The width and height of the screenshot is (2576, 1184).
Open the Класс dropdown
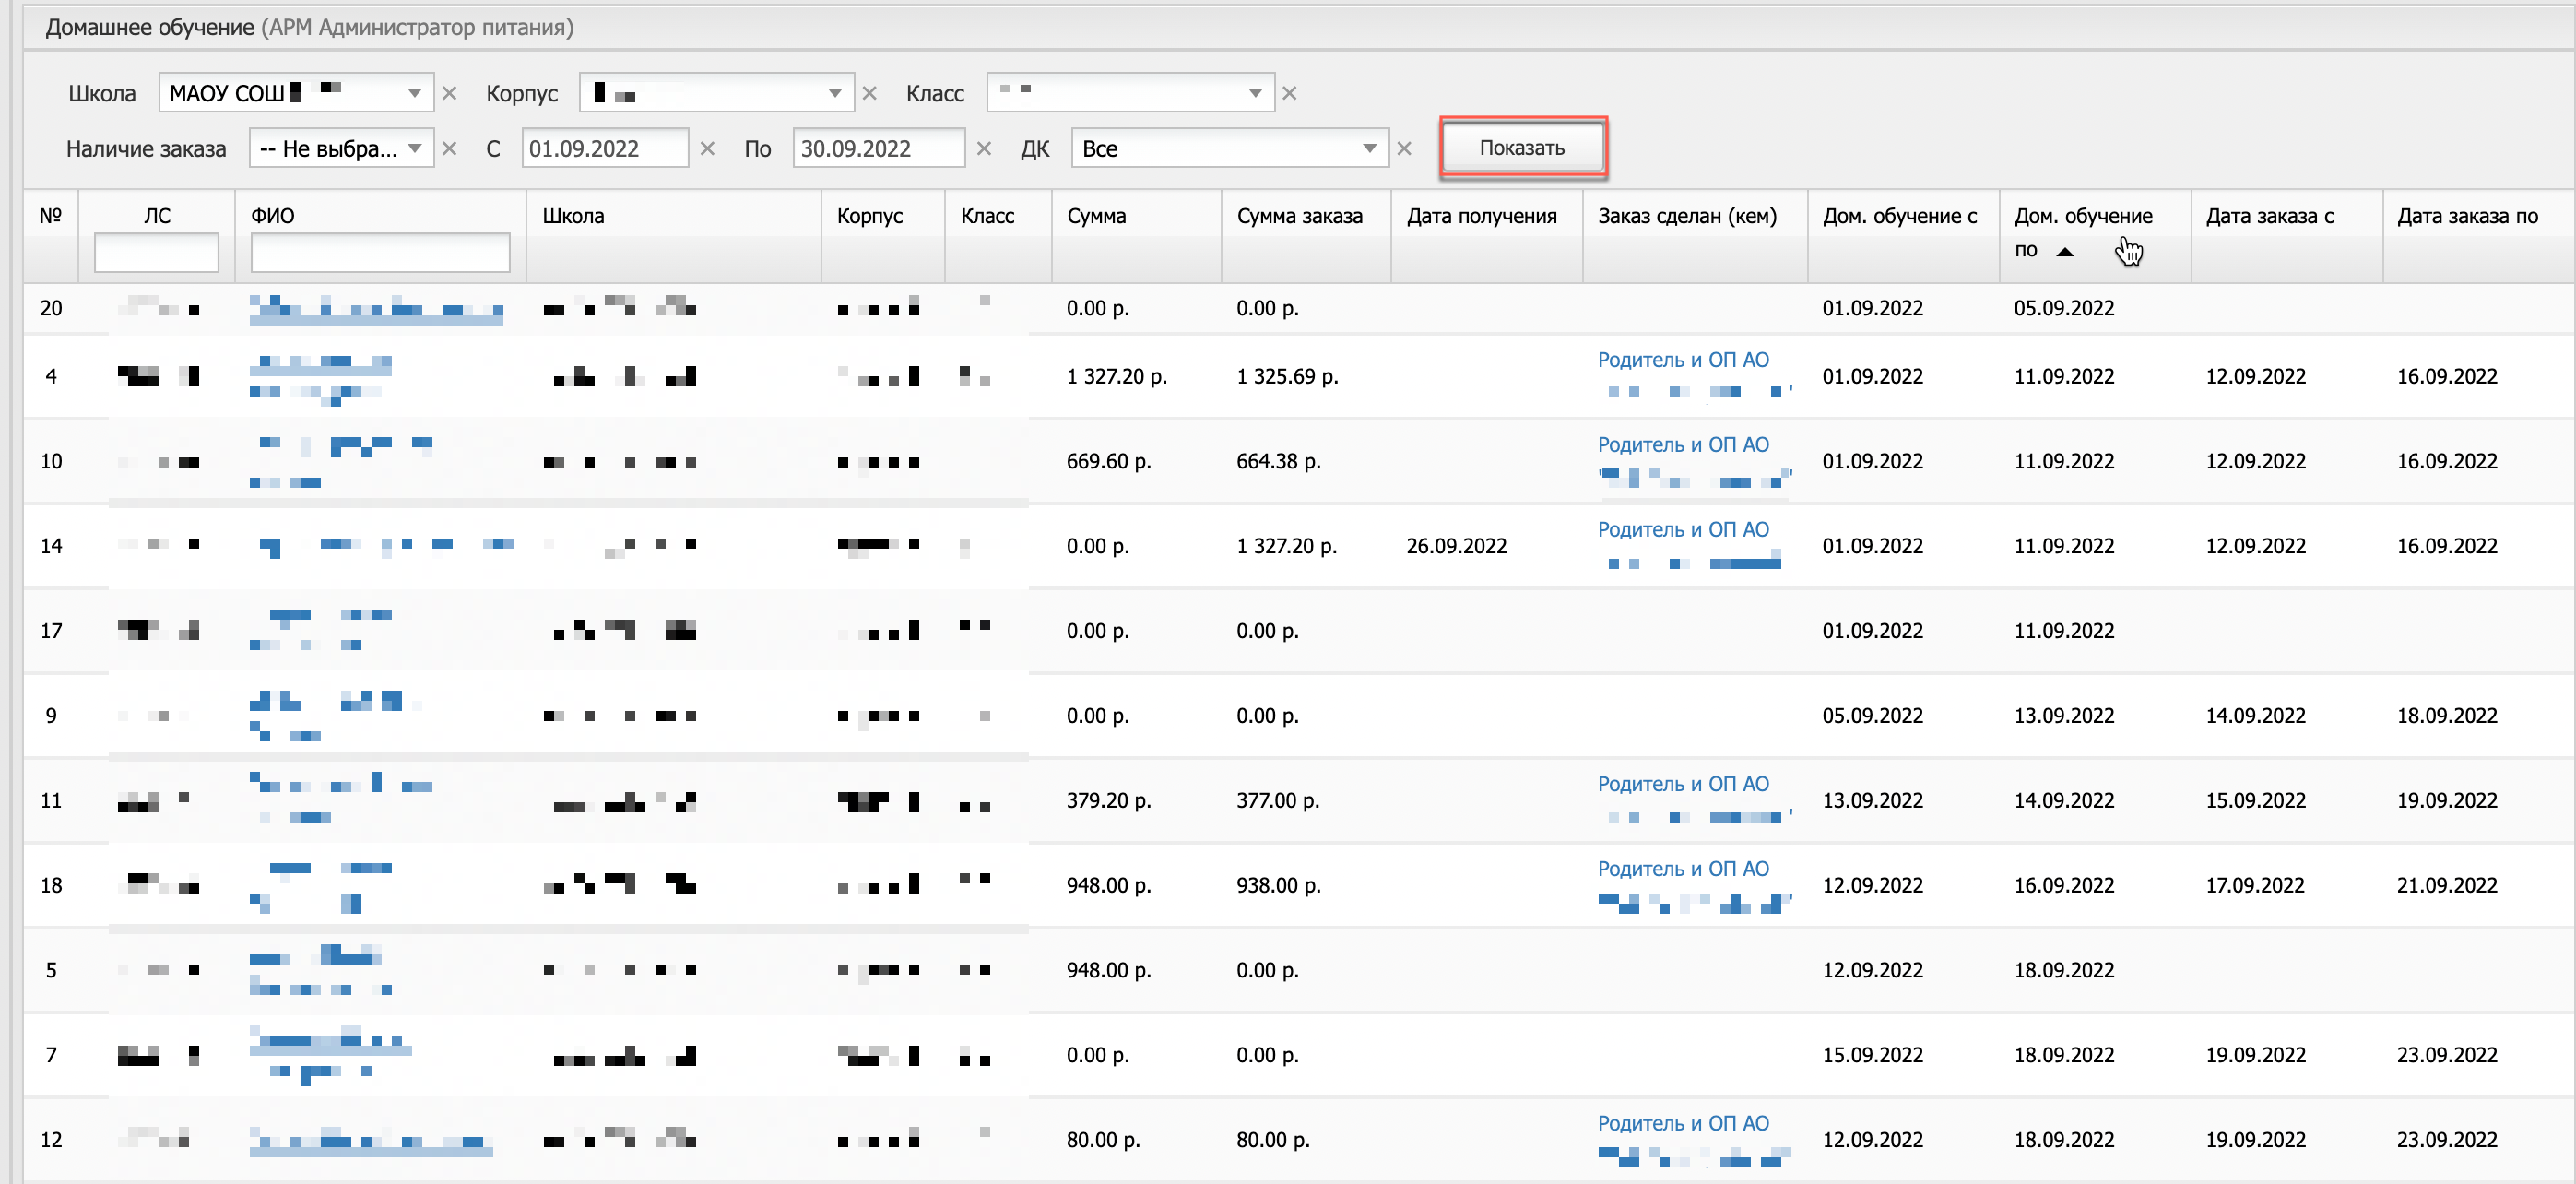[x=1130, y=93]
